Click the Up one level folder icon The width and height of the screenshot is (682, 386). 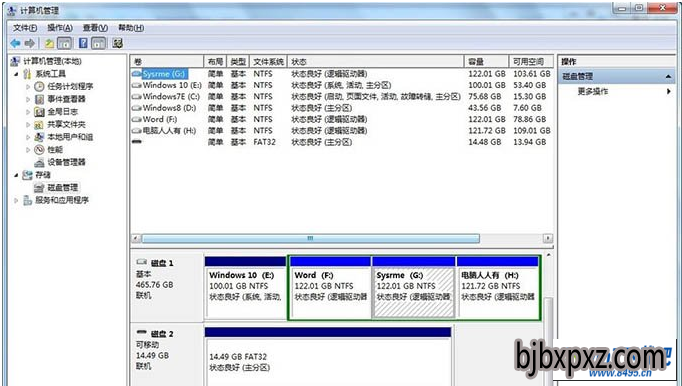click(50, 43)
